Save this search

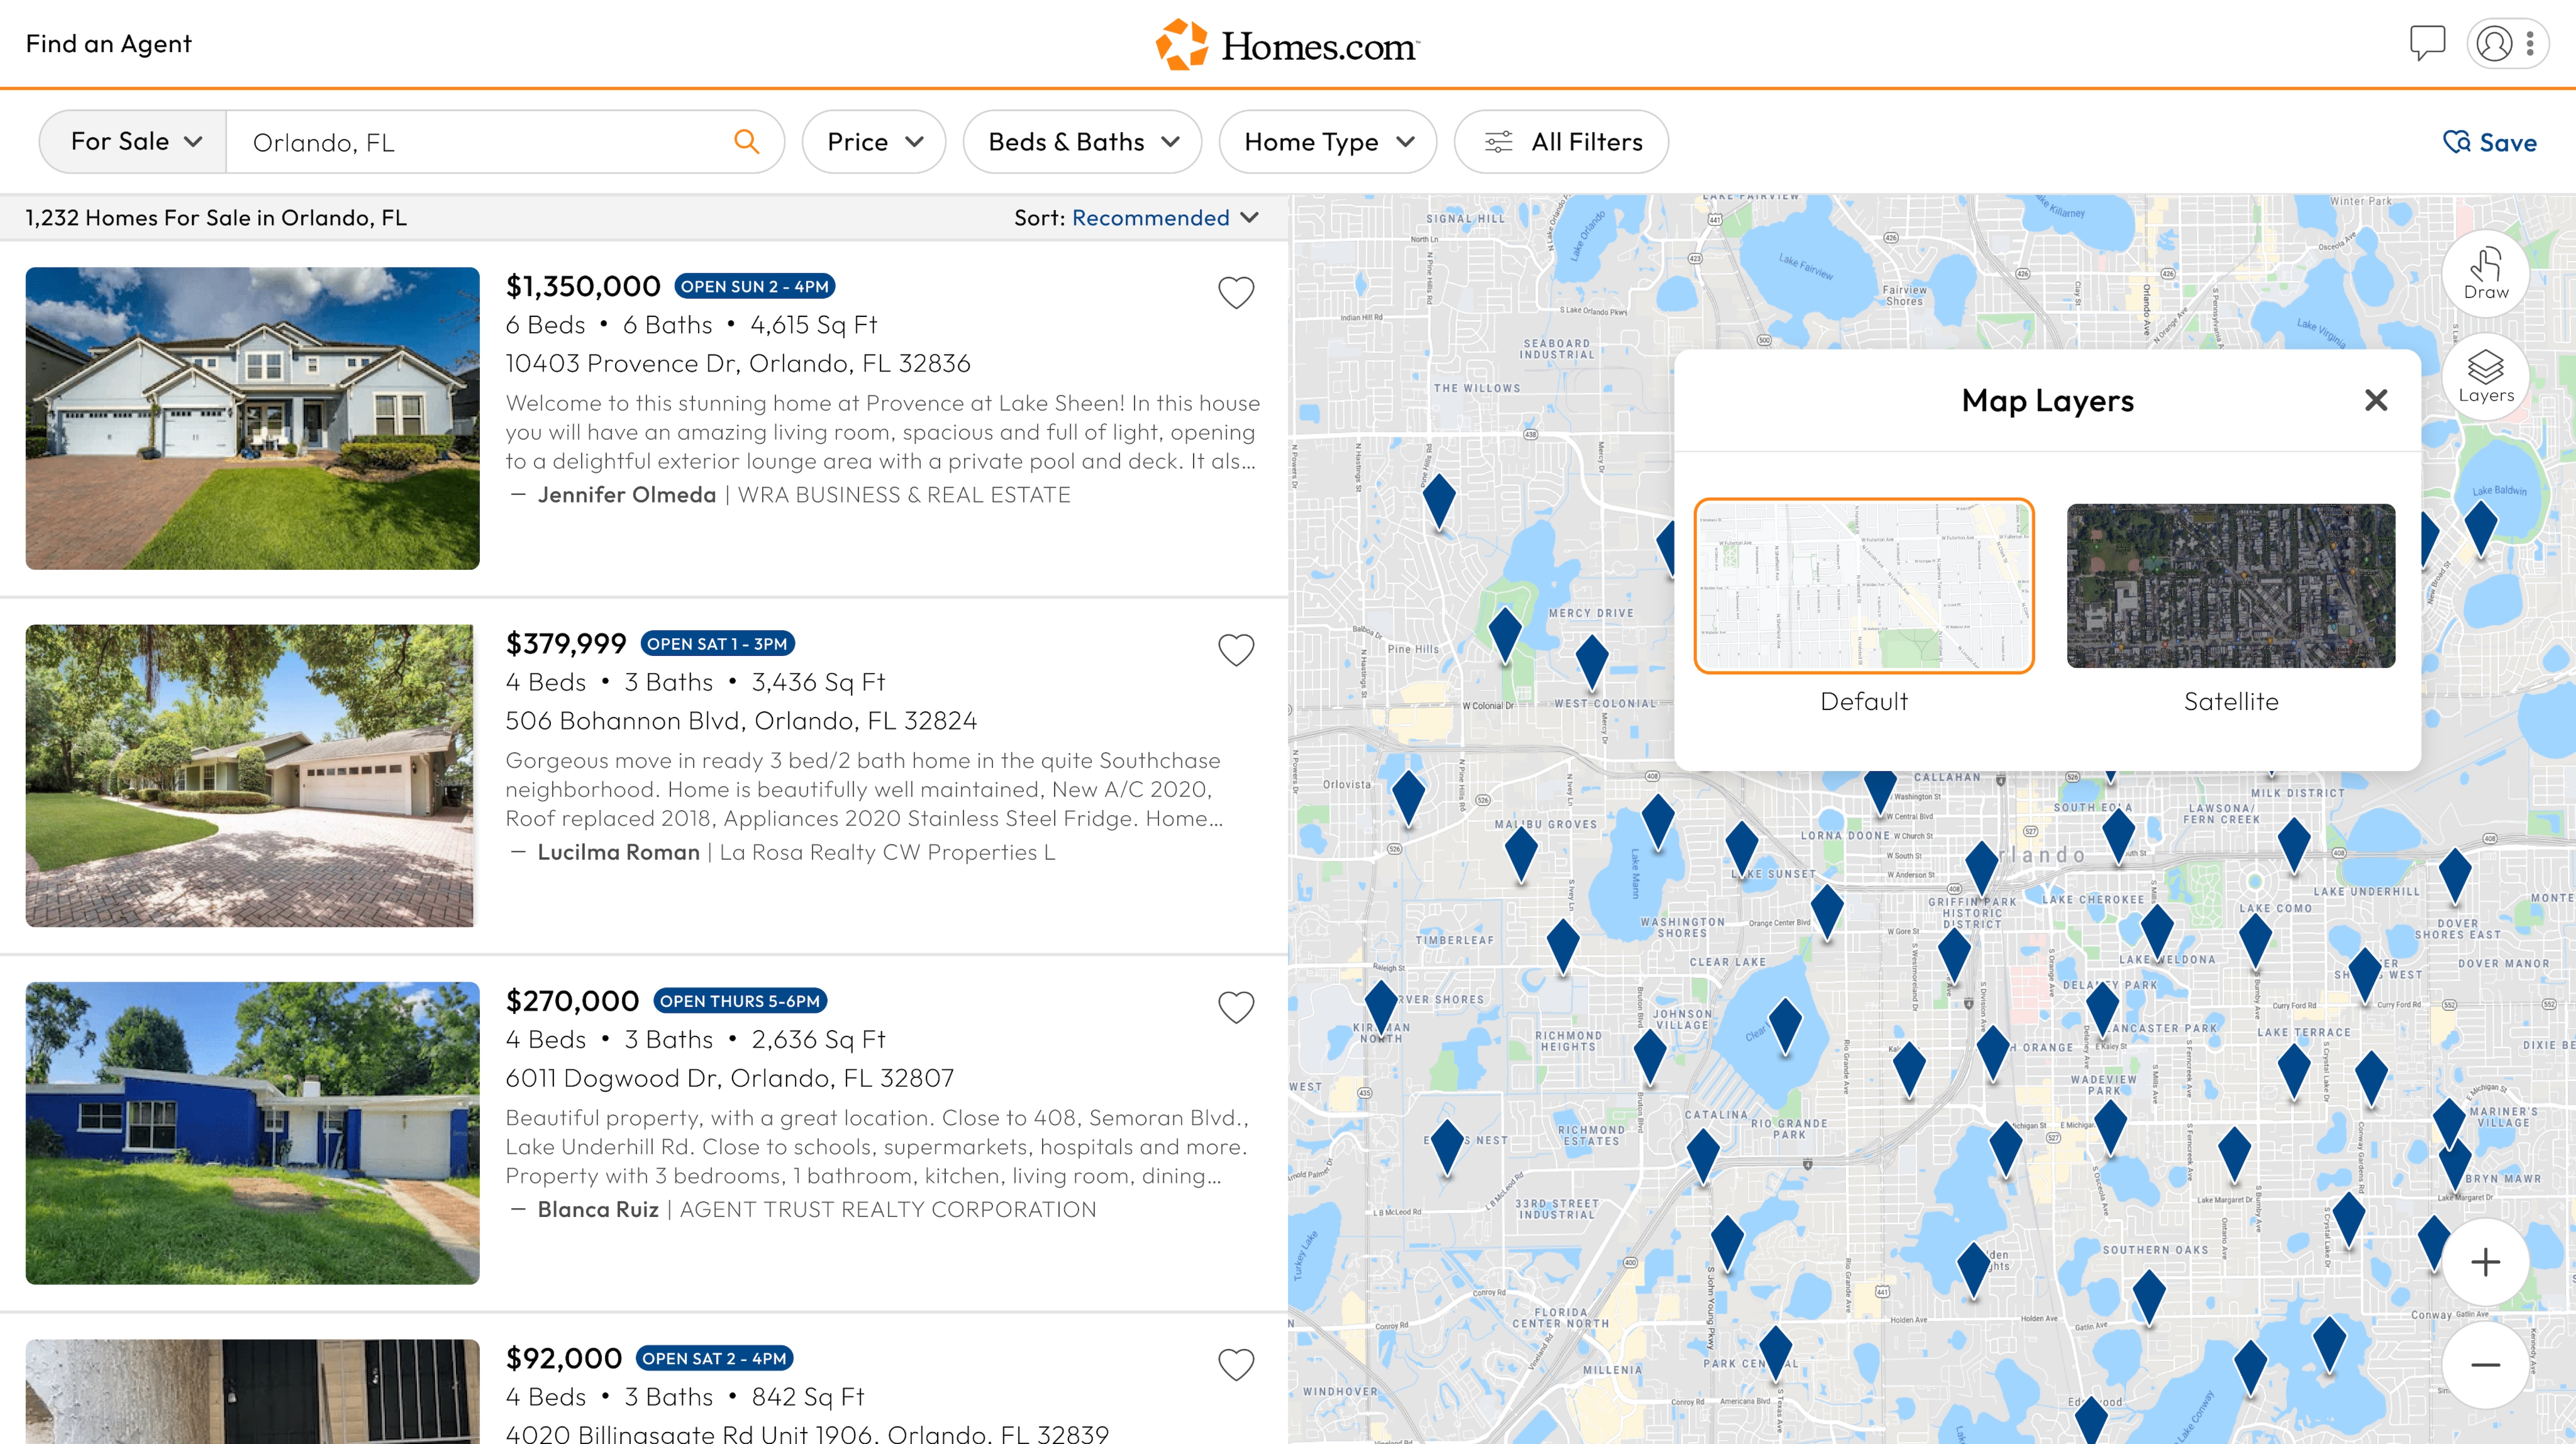tap(2489, 142)
